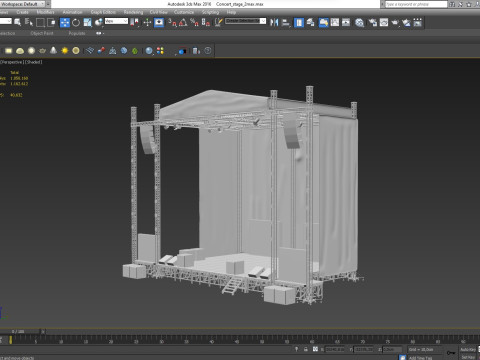Open the View reference coordinate system dropdown
480x360 pixels.
point(116,21)
